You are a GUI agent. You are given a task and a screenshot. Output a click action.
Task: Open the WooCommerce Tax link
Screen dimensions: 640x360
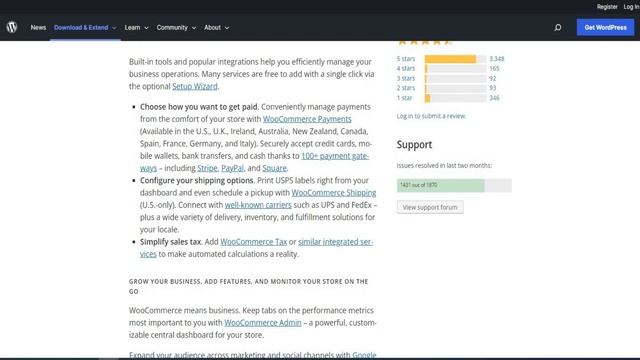(253, 241)
